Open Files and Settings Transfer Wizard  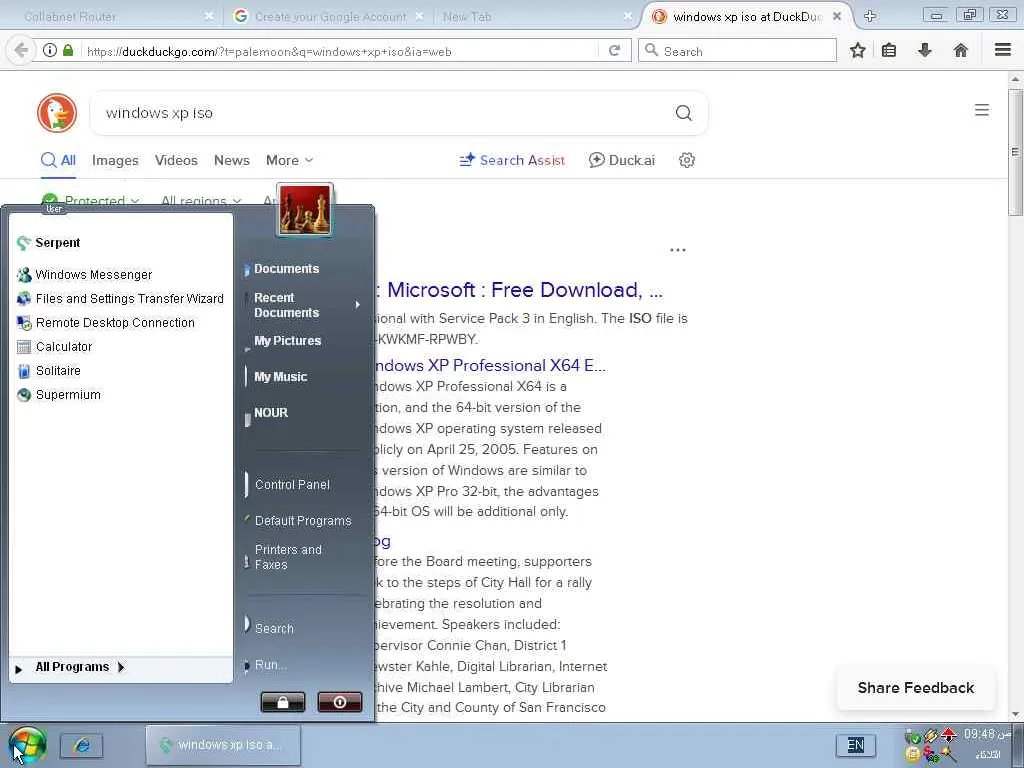[x=120, y=299]
